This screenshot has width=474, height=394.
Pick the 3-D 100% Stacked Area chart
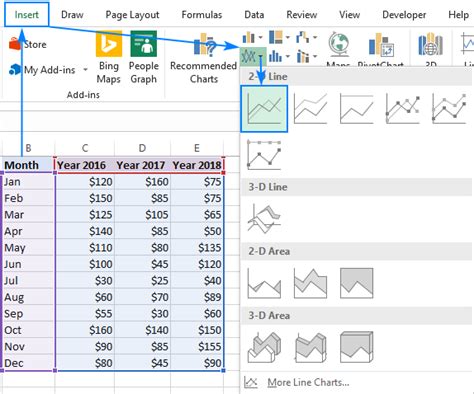point(356,347)
